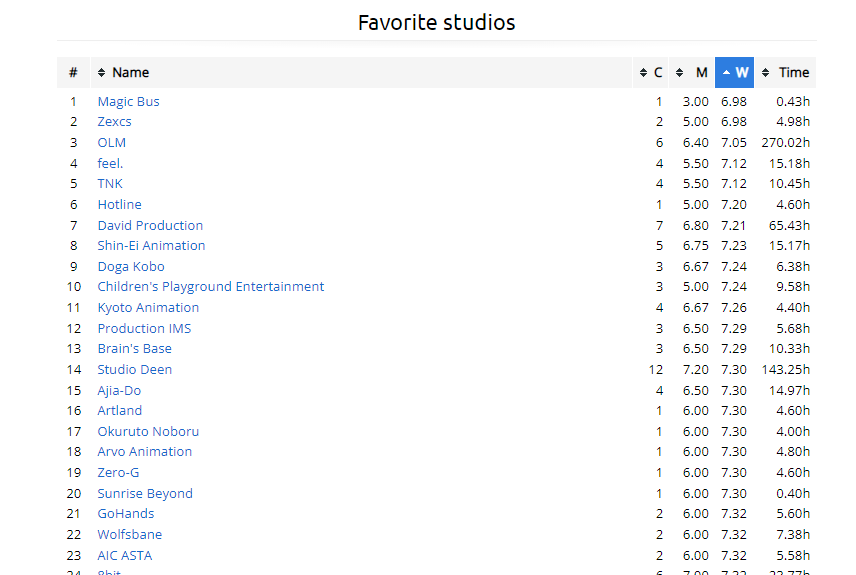Toggle the active W column sort
The height and width of the screenshot is (575, 856).
point(735,73)
